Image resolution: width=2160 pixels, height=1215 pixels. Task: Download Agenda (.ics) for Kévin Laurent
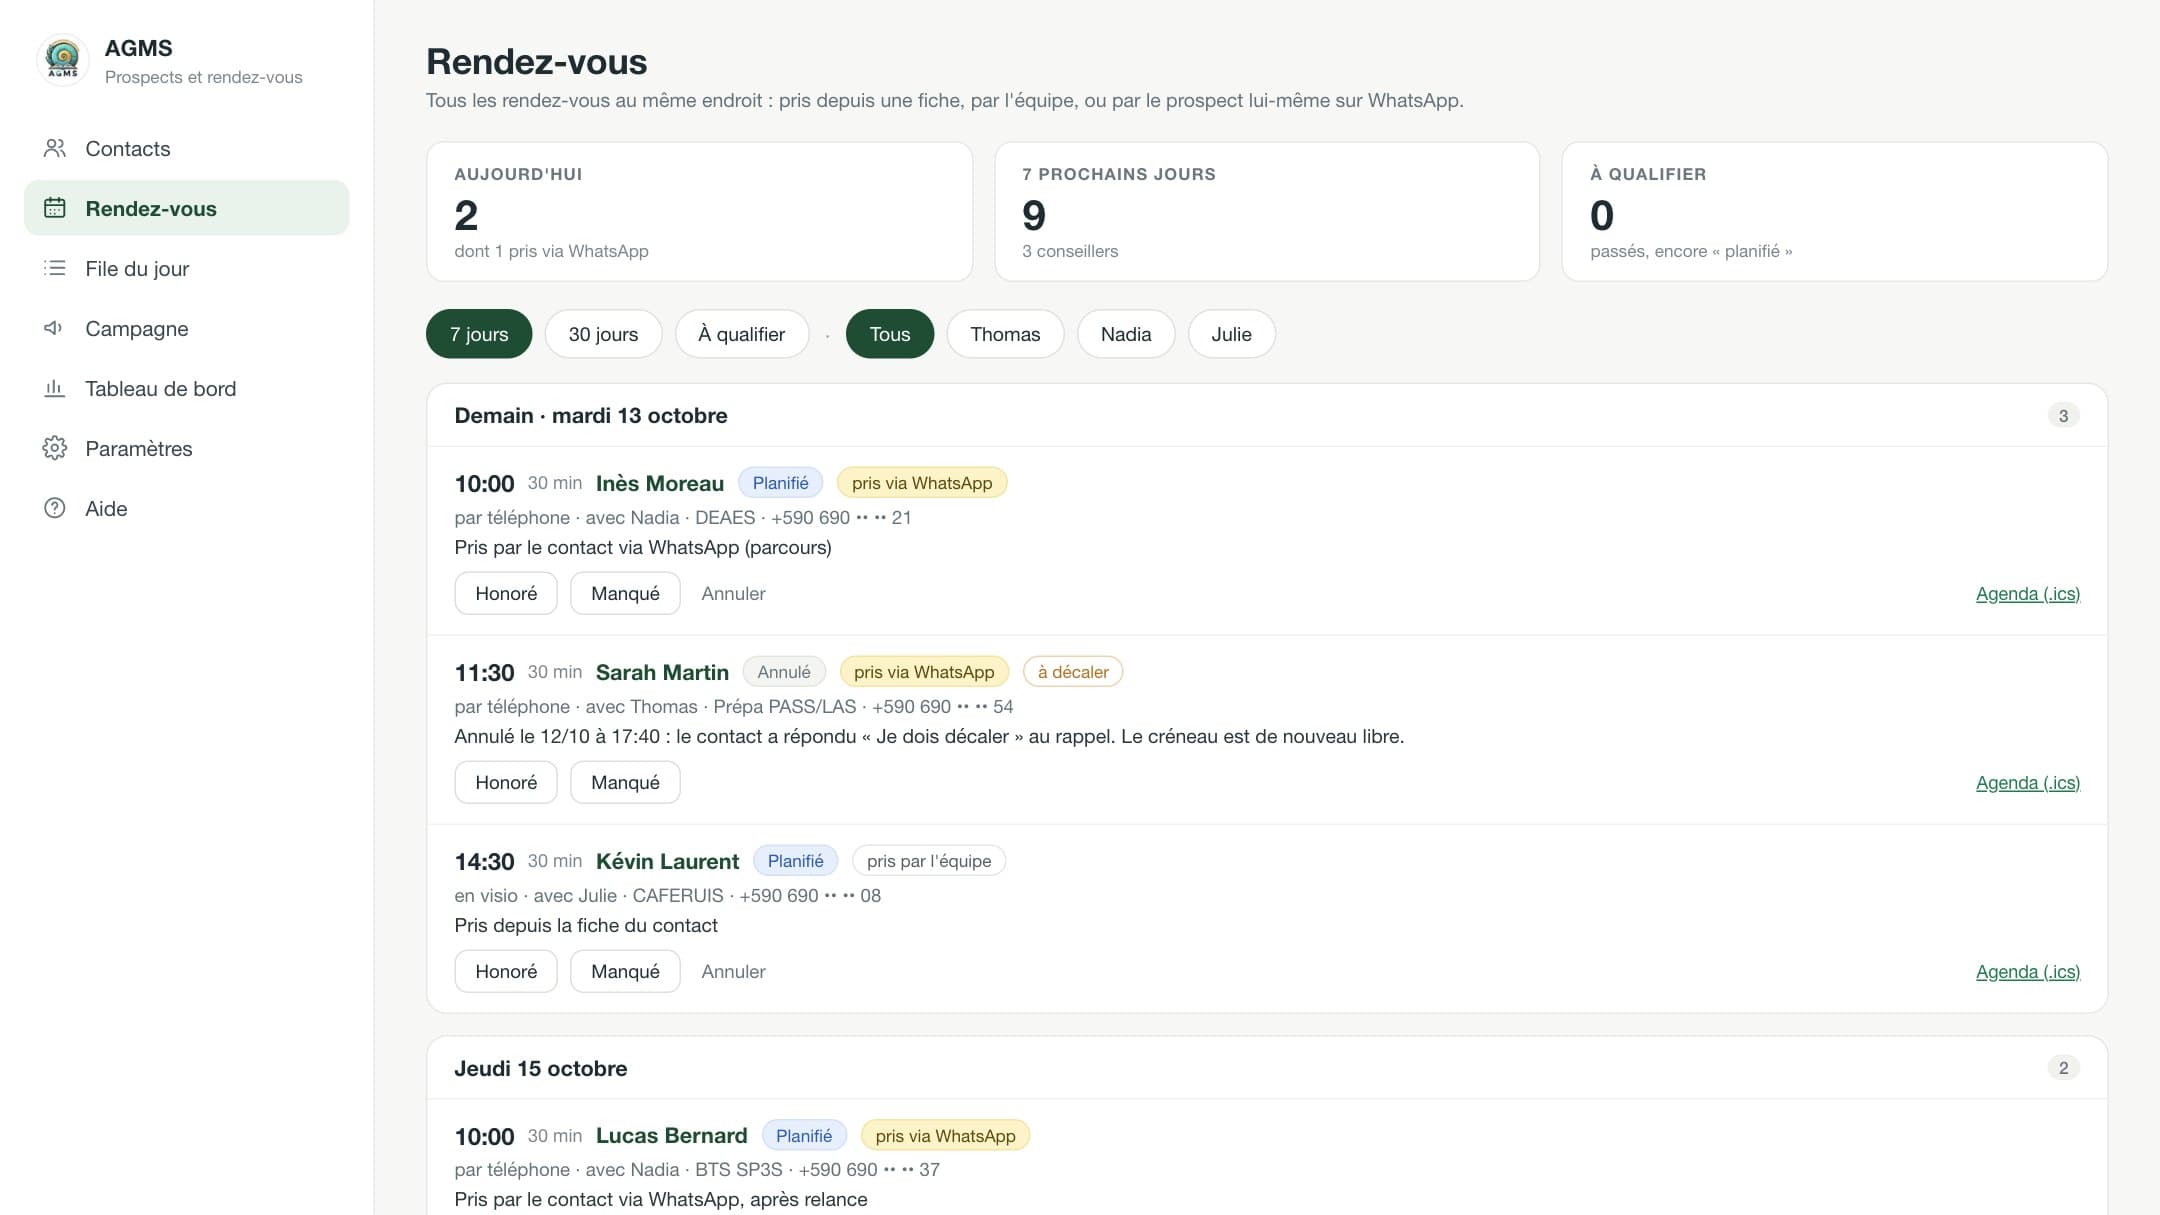(2027, 971)
